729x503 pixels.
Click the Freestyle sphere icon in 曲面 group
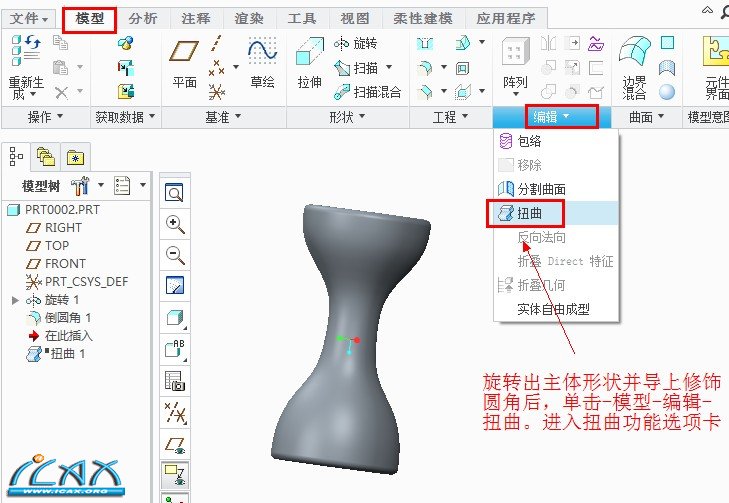[x=667, y=92]
